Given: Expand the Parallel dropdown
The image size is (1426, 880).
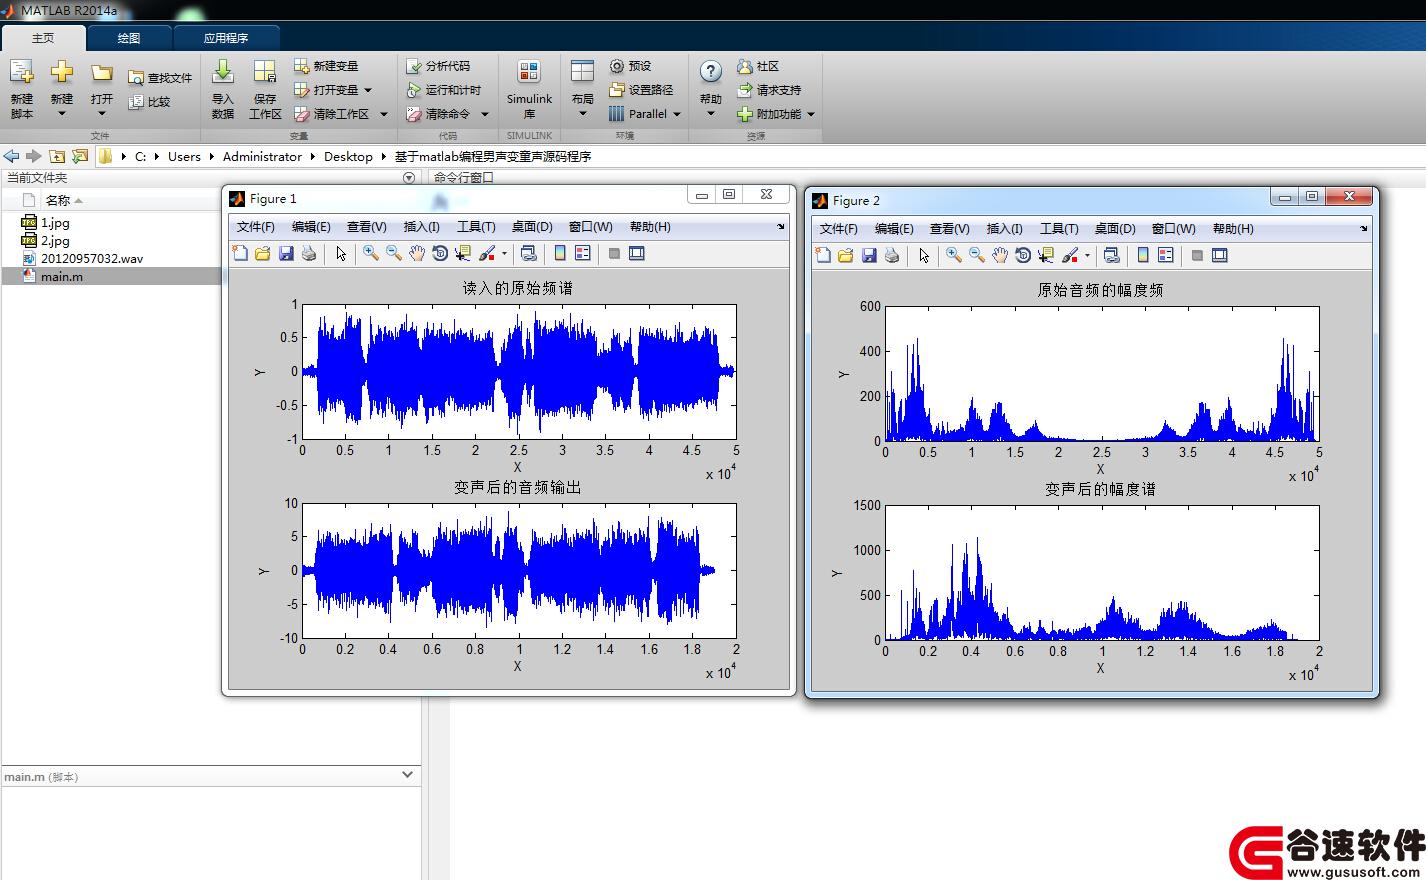Looking at the screenshot, I should [676, 114].
